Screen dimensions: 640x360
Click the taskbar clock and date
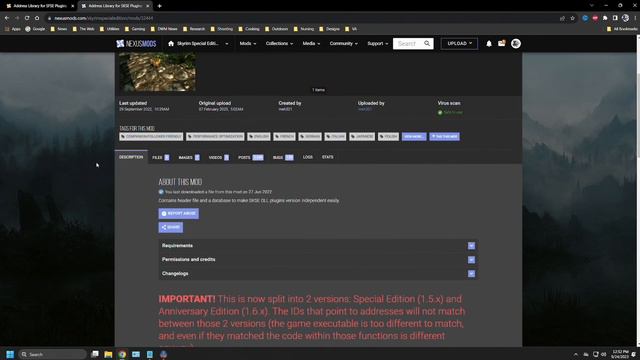click(x=620, y=354)
